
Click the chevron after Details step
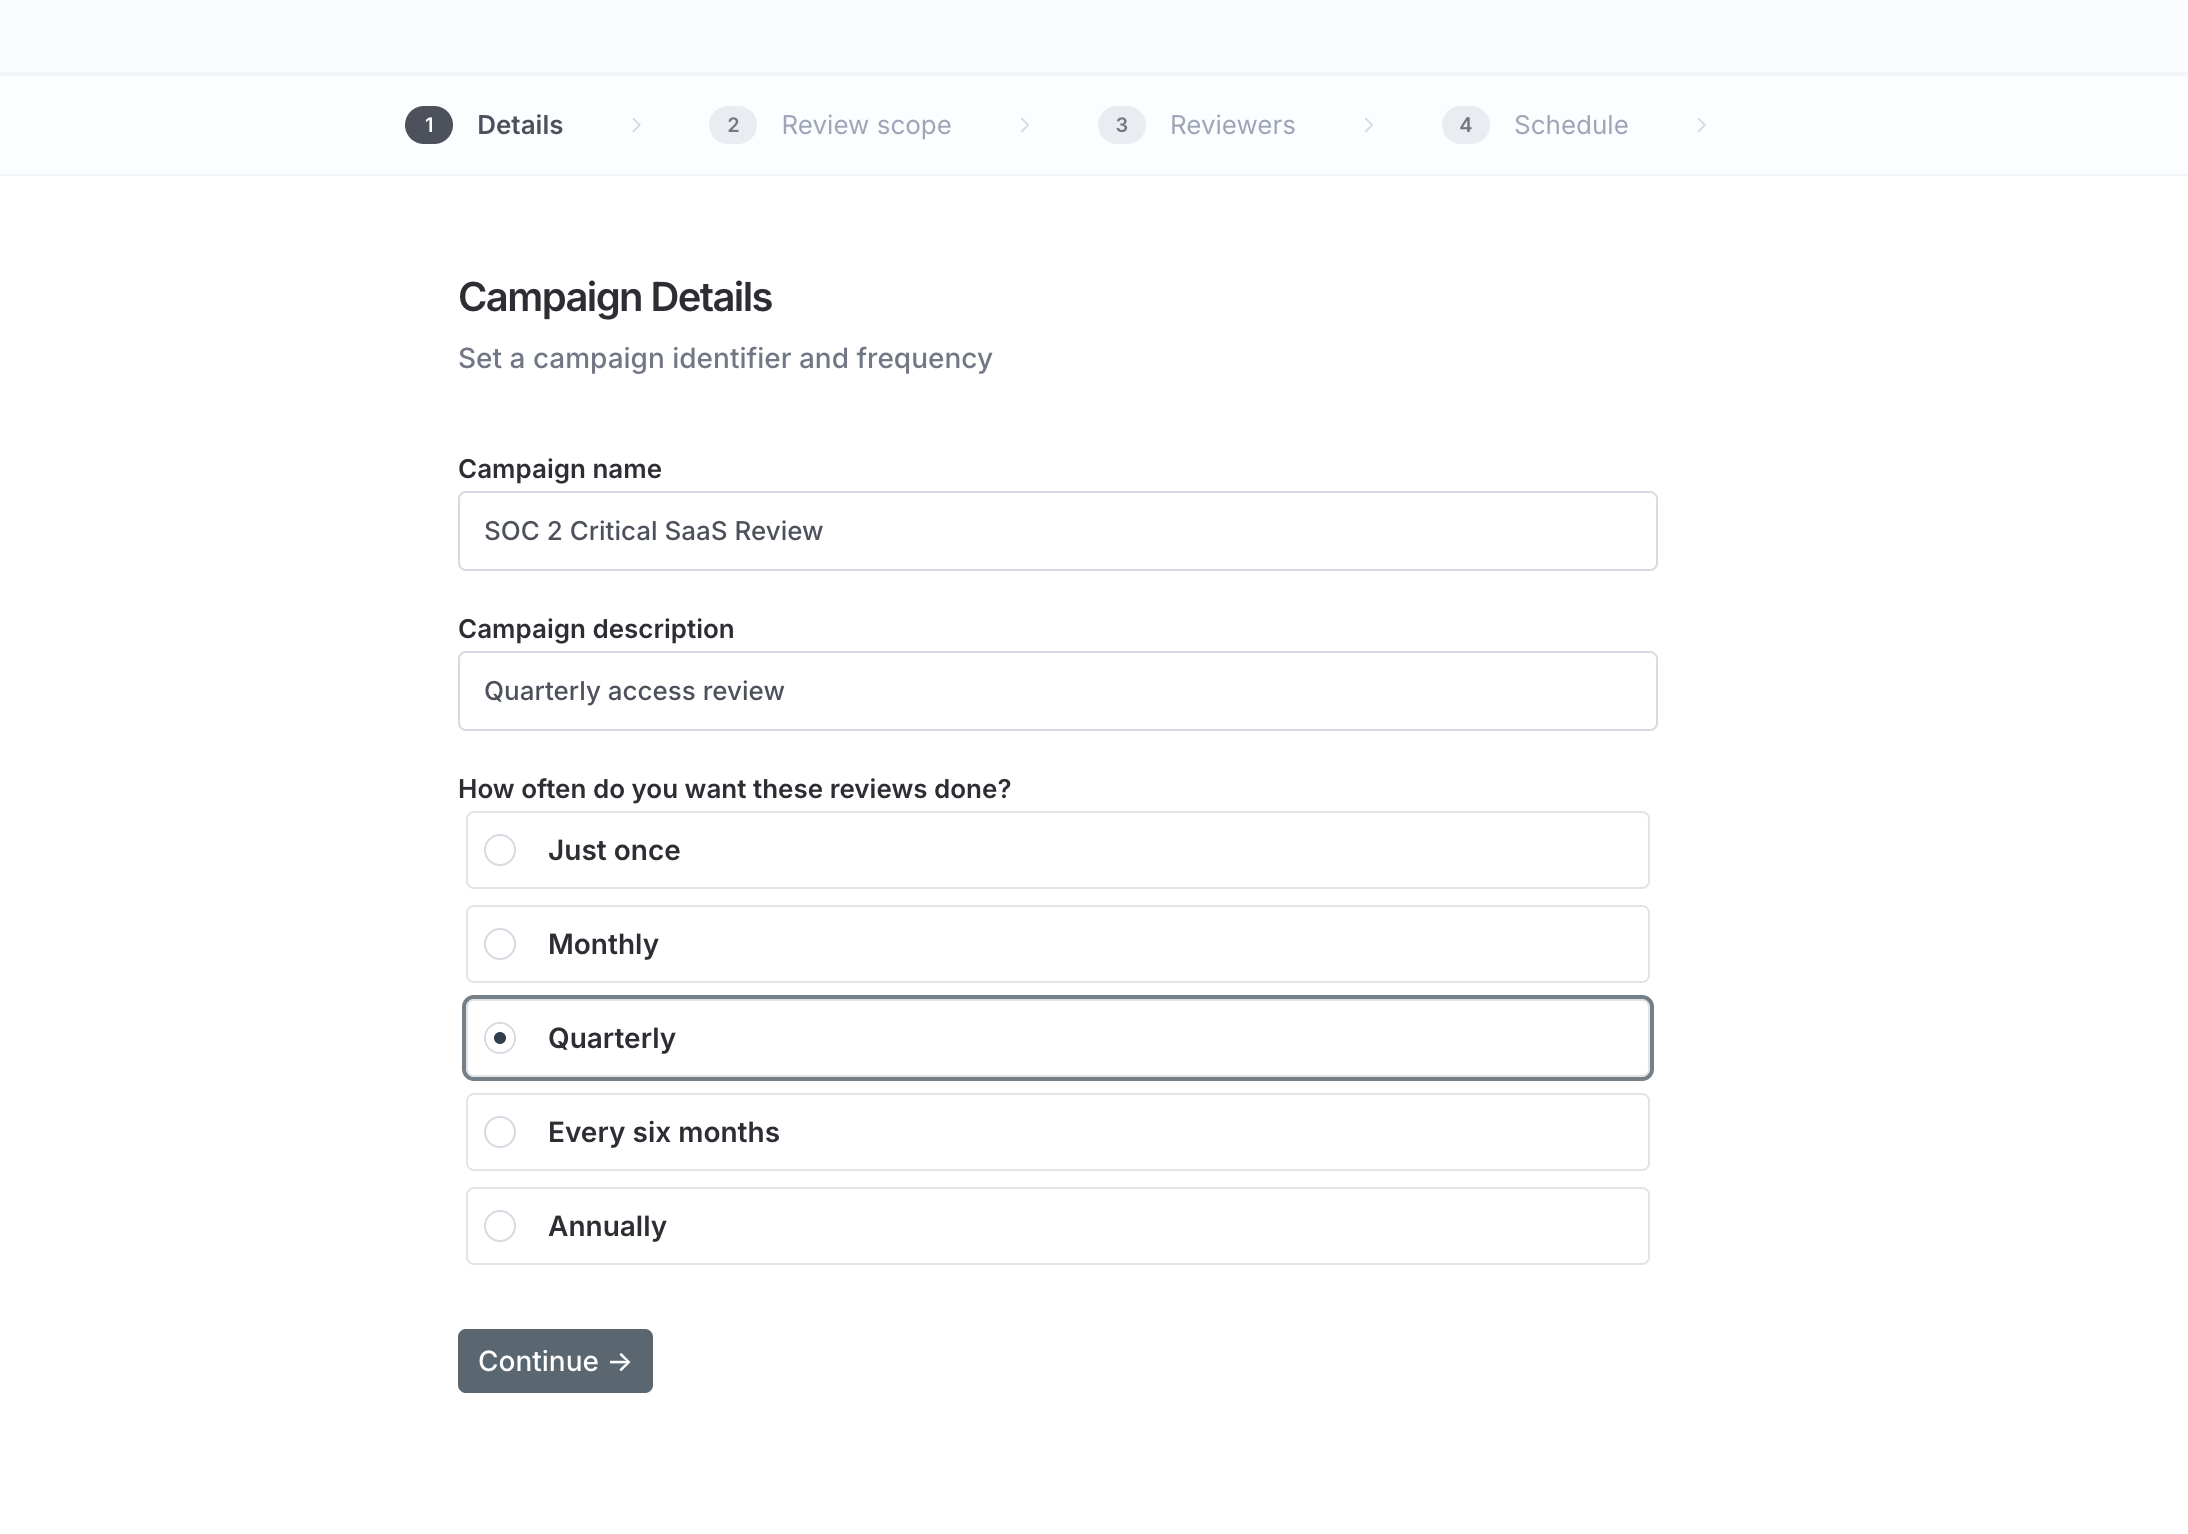coord(636,125)
